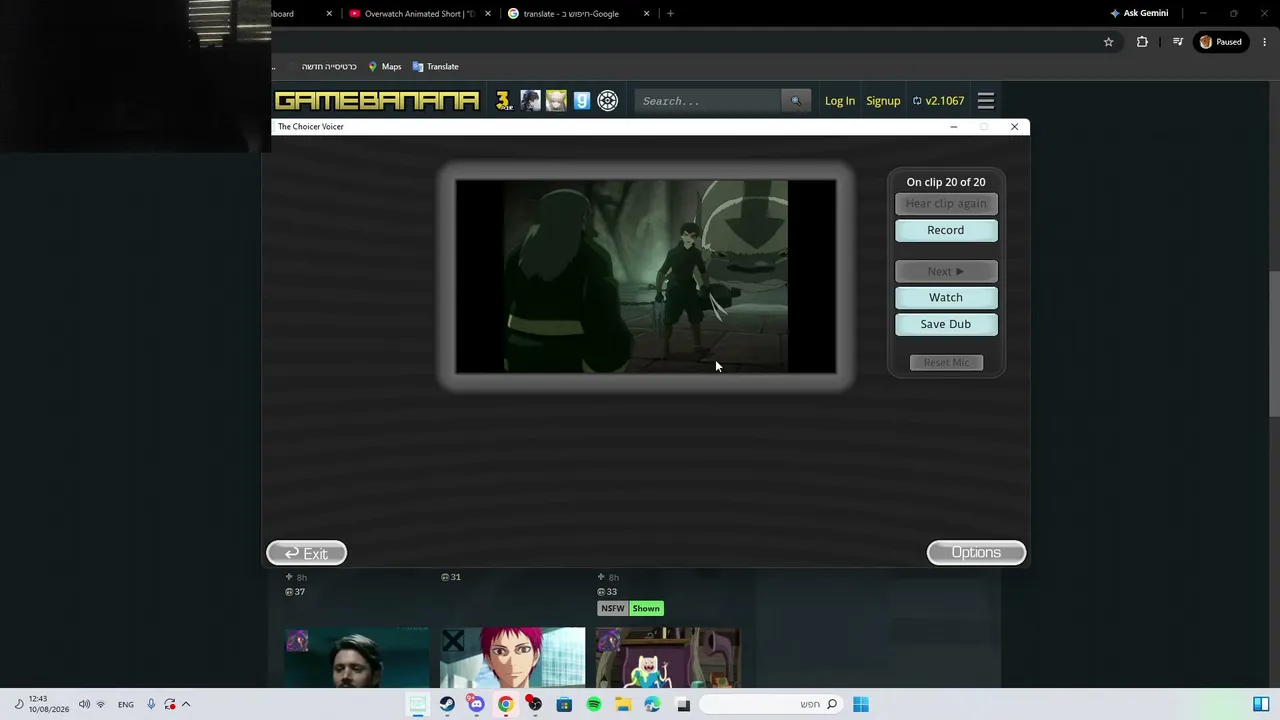The image size is (1280, 720).
Task: Open the black task view taskbar icon
Action: point(683,705)
